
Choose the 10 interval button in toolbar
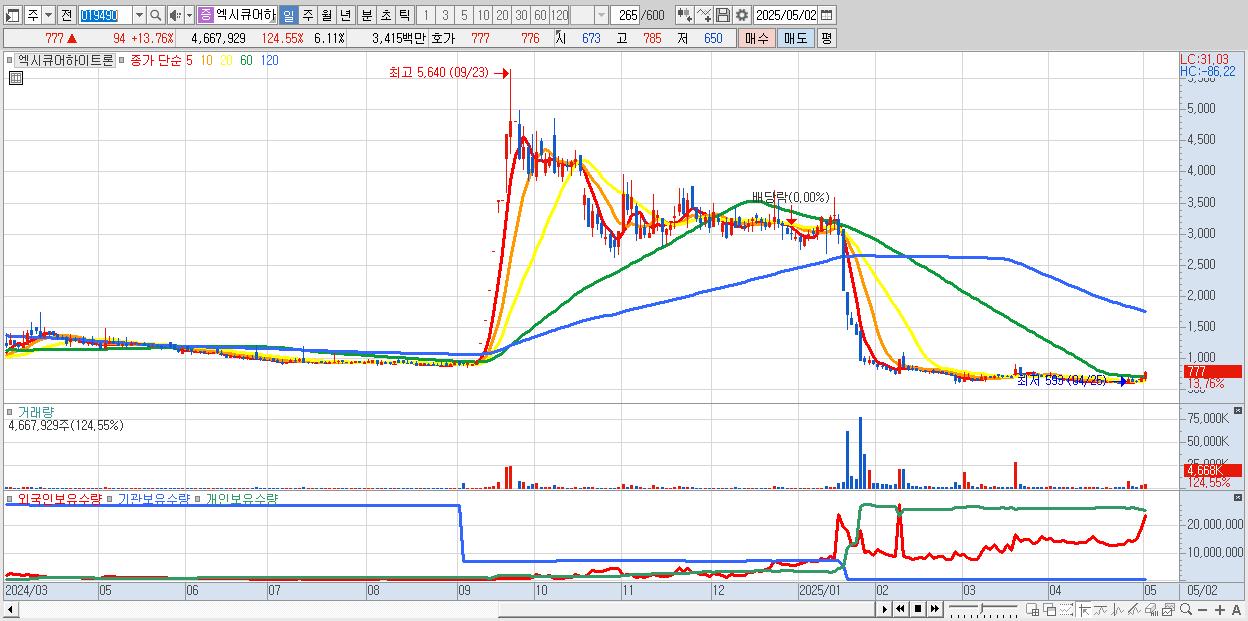[483, 15]
